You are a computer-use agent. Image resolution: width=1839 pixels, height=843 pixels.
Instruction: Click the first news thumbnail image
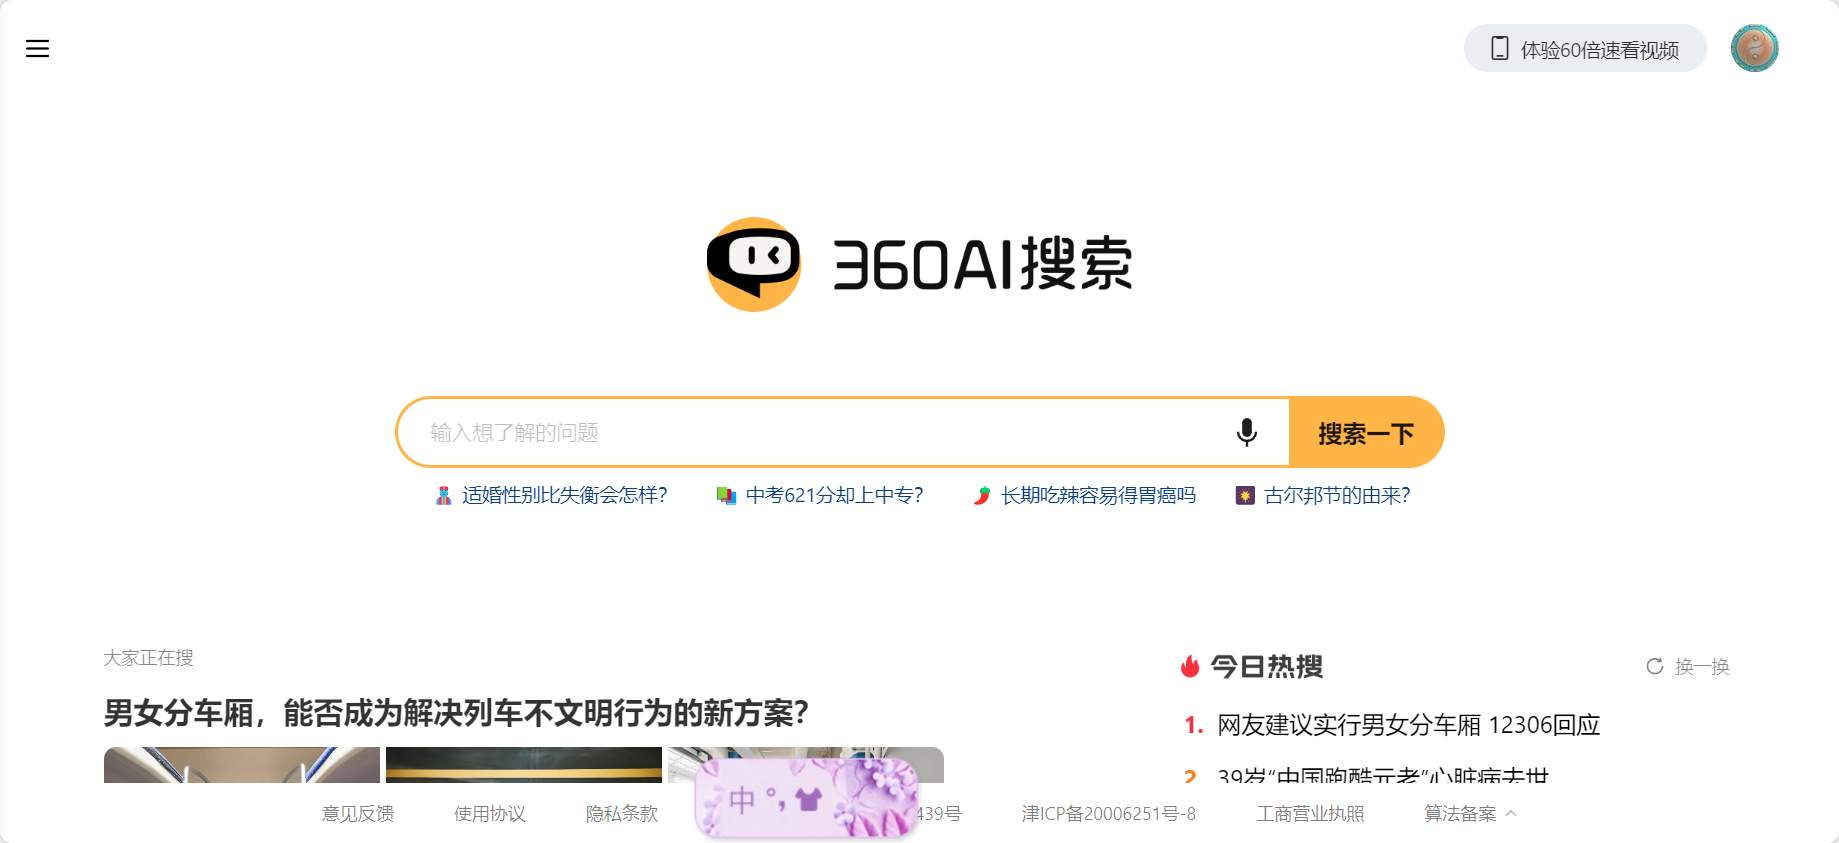[x=242, y=765]
